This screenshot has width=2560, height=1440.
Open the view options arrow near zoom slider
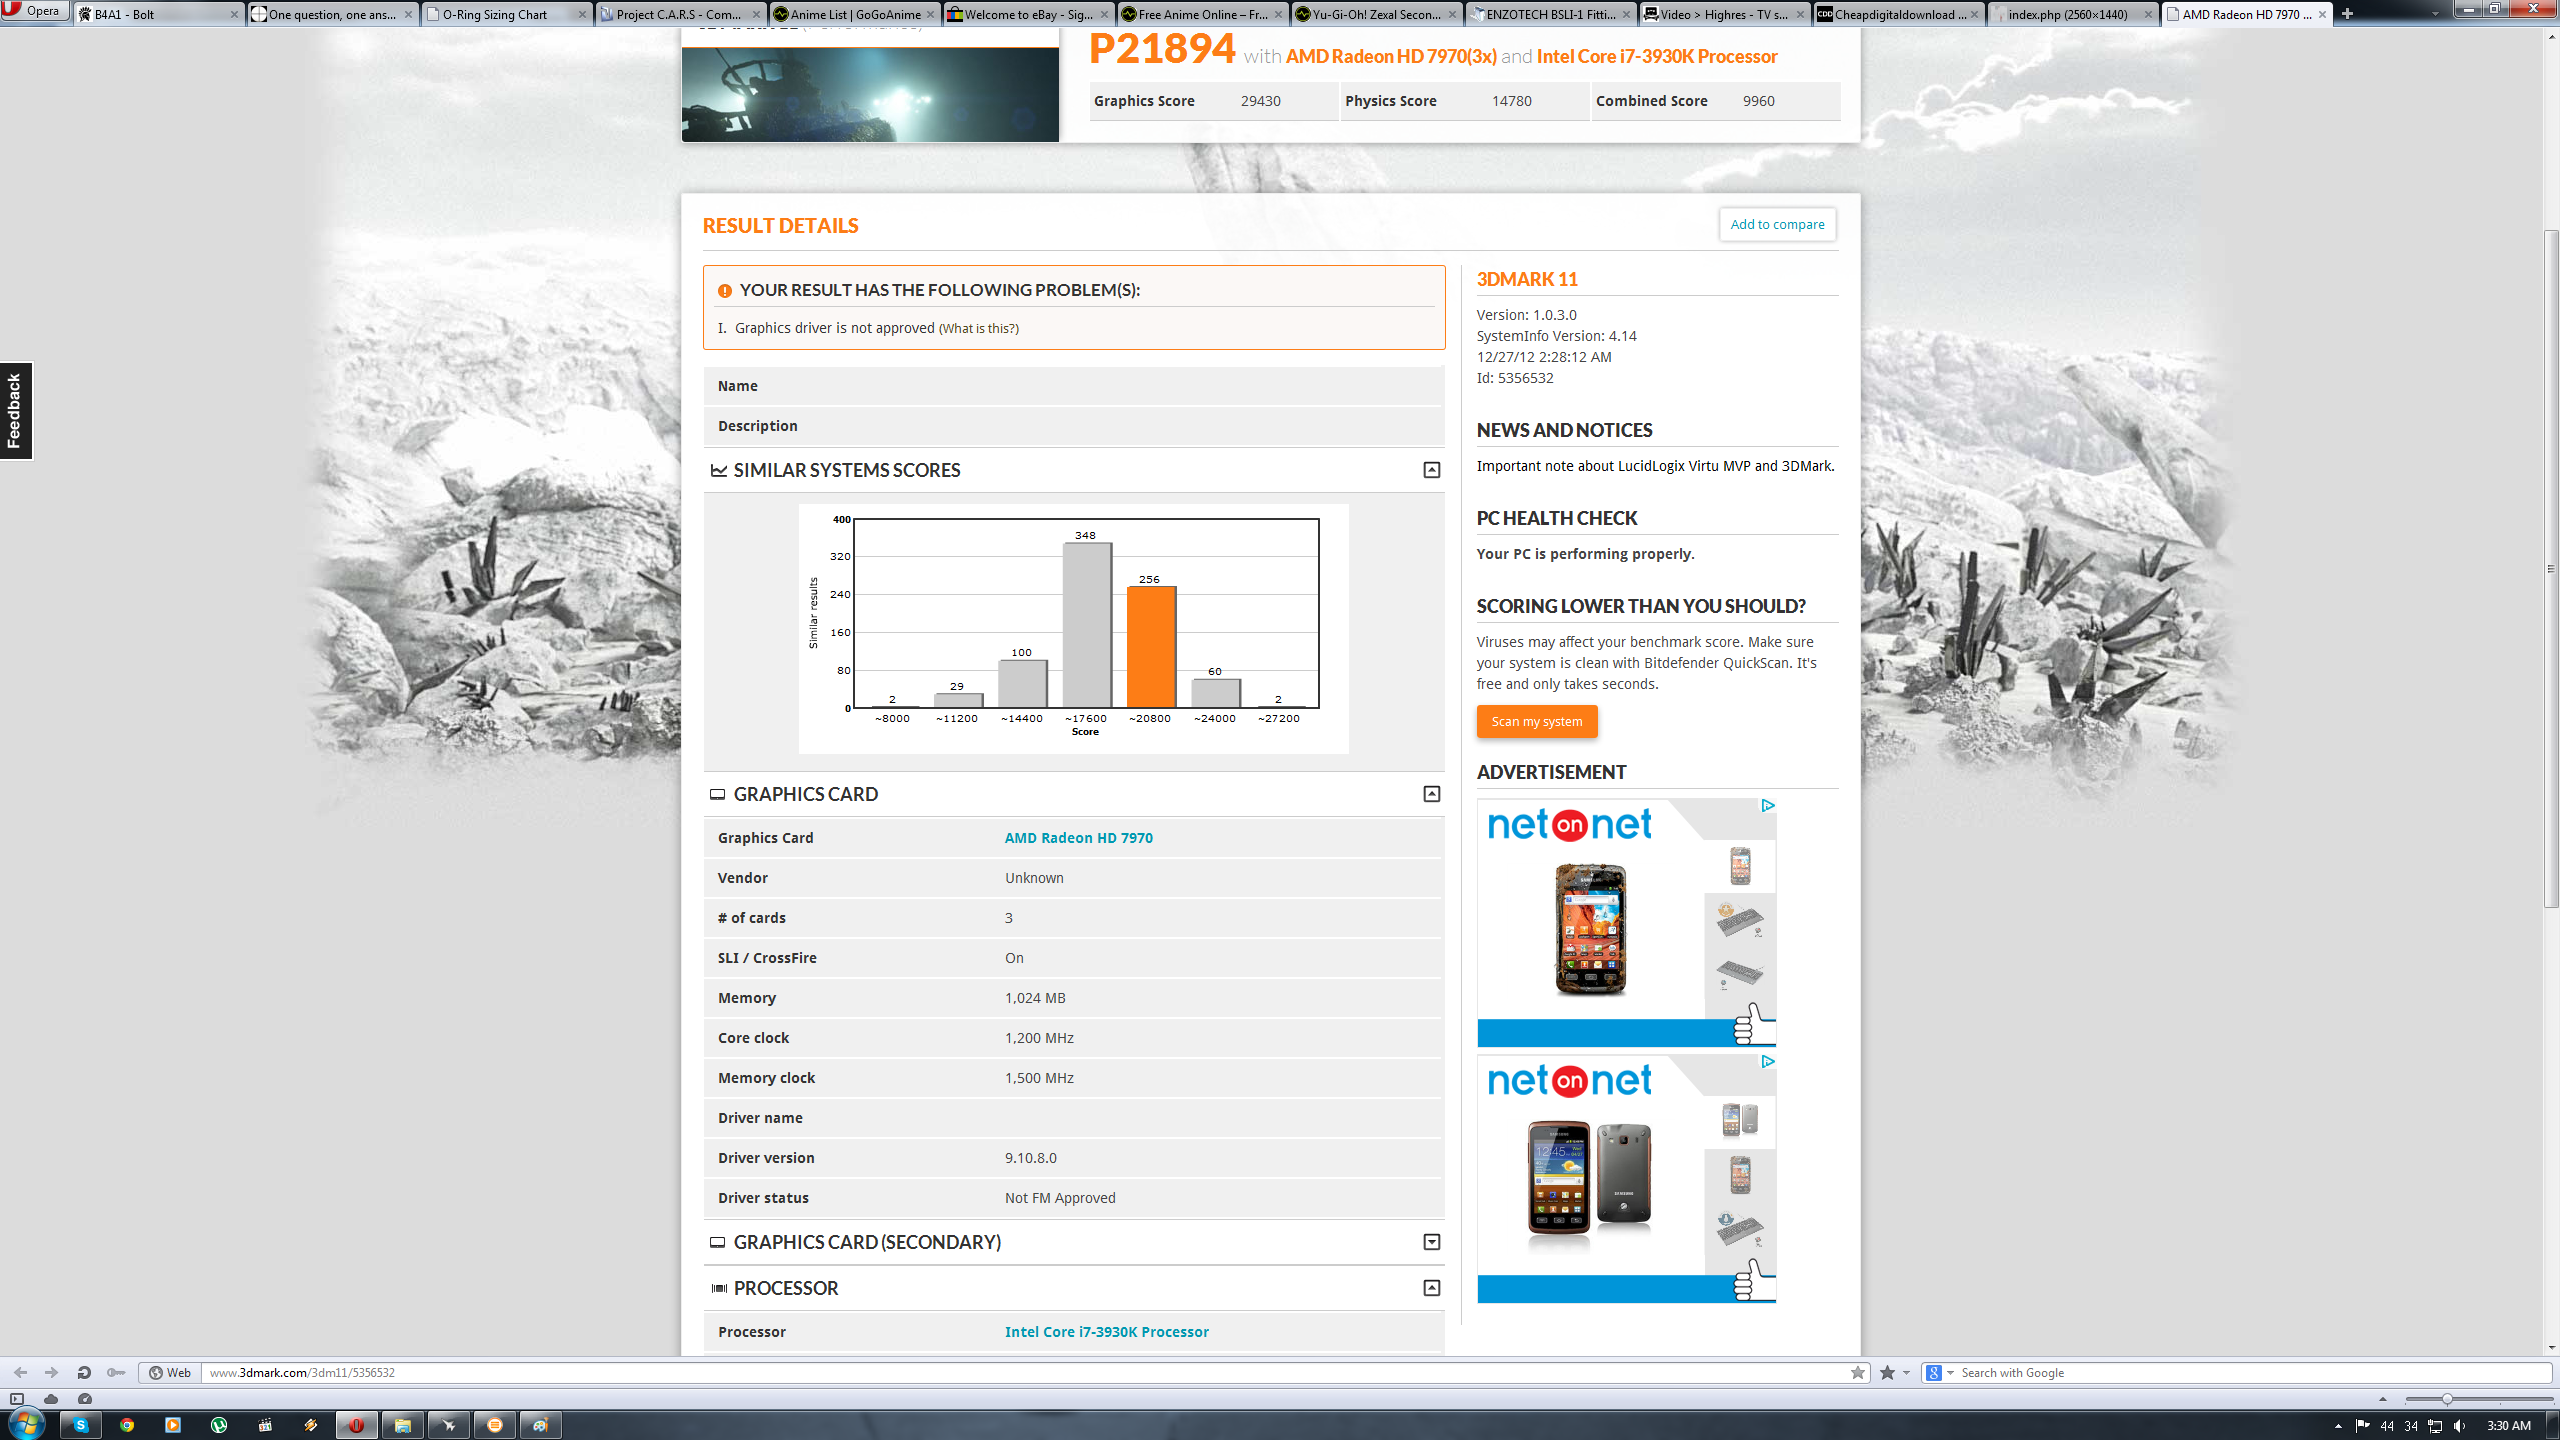pyautogui.click(x=2382, y=1399)
